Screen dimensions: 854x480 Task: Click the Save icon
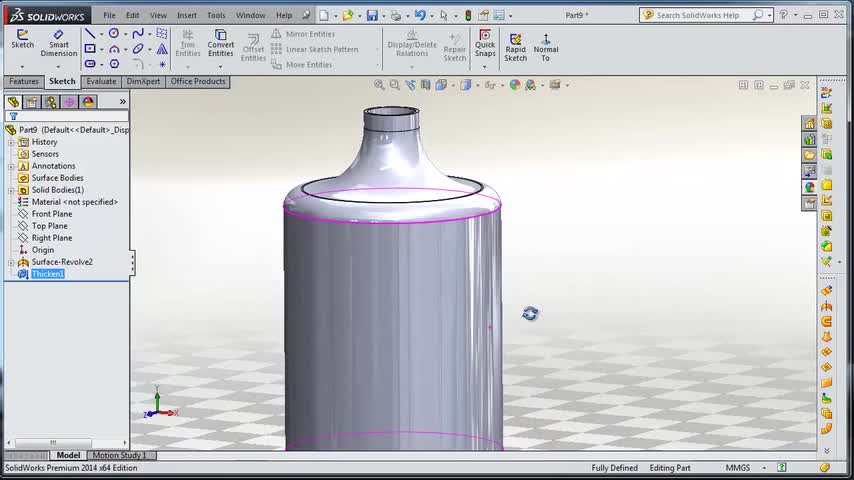coord(372,15)
